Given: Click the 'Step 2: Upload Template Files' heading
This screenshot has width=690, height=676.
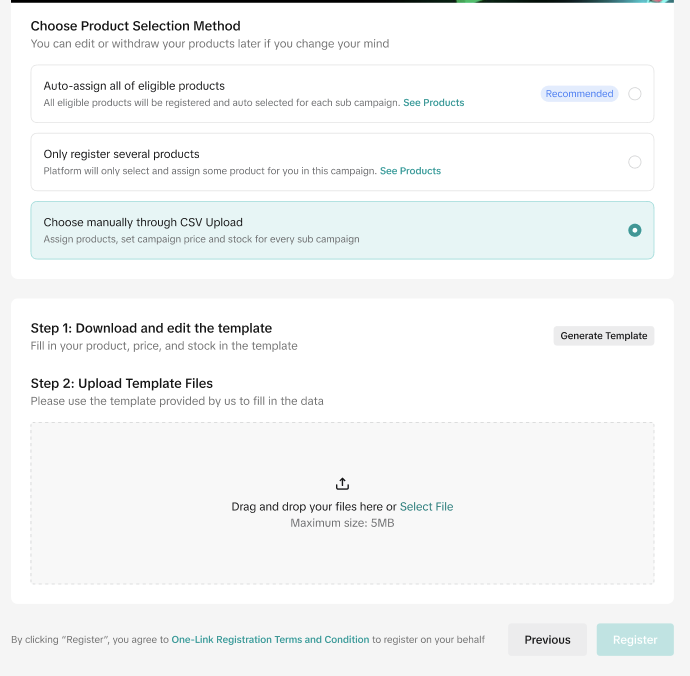Looking at the screenshot, I should 122,383.
